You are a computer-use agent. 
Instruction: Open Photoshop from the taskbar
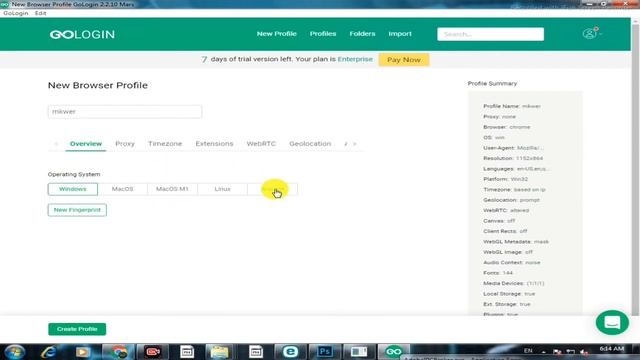click(324, 352)
